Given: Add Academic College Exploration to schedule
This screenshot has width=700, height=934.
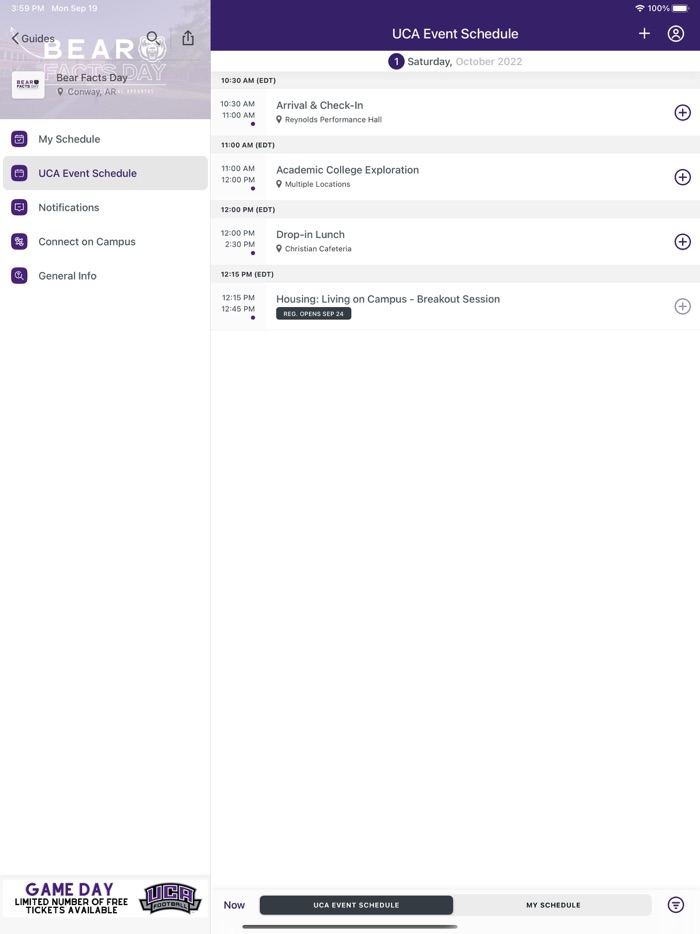Looking at the screenshot, I should (682, 177).
